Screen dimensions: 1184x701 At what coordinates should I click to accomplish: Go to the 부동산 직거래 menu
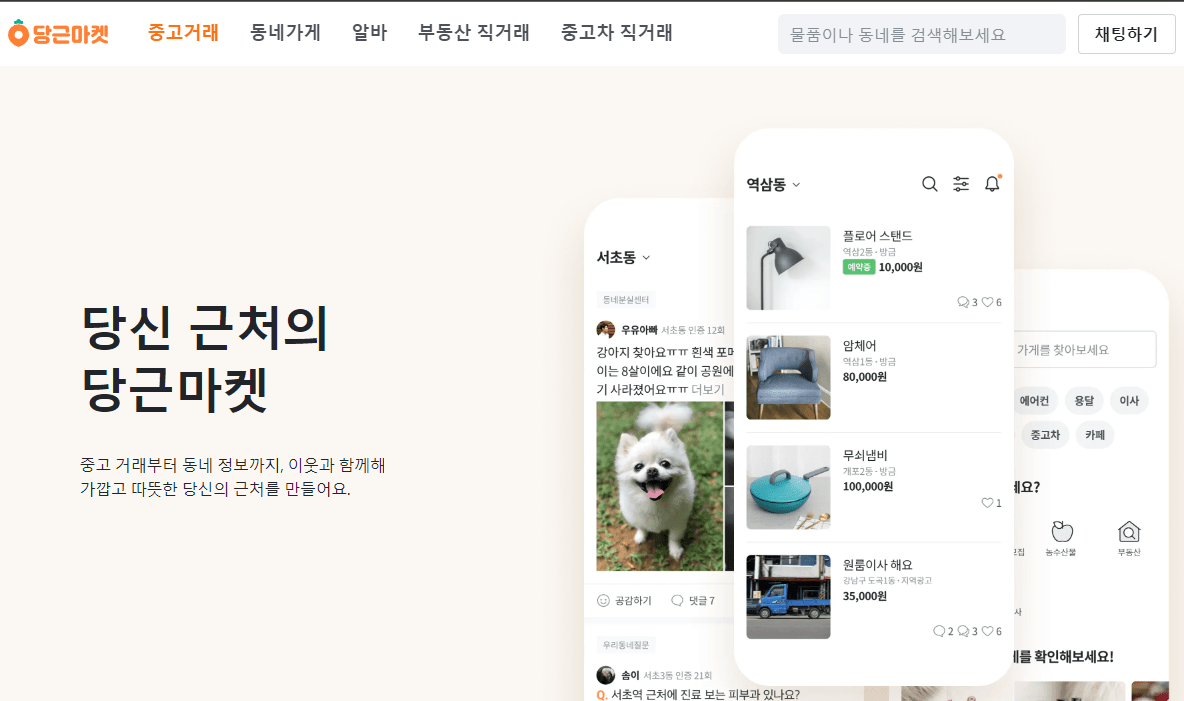(473, 32)
